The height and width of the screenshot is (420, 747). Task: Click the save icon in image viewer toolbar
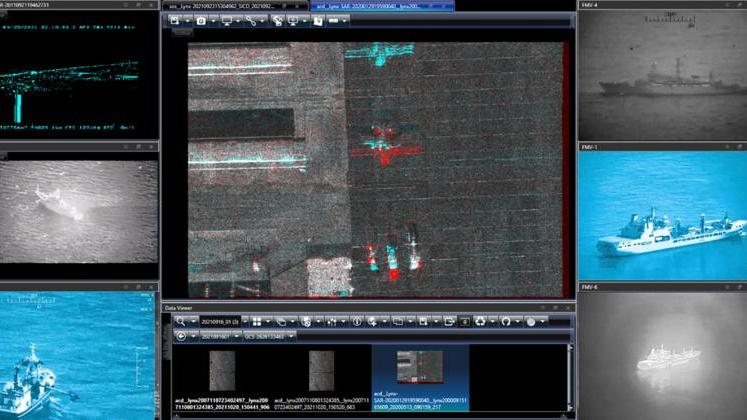click(175, 20)
